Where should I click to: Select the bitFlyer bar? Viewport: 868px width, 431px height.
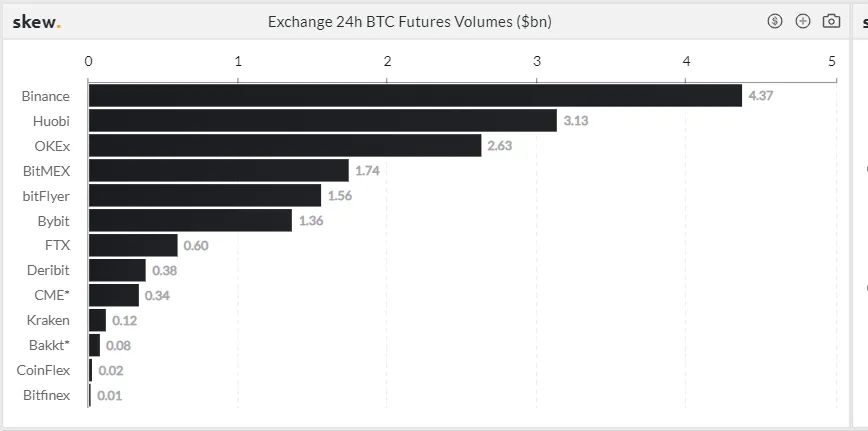coord(205,196)
